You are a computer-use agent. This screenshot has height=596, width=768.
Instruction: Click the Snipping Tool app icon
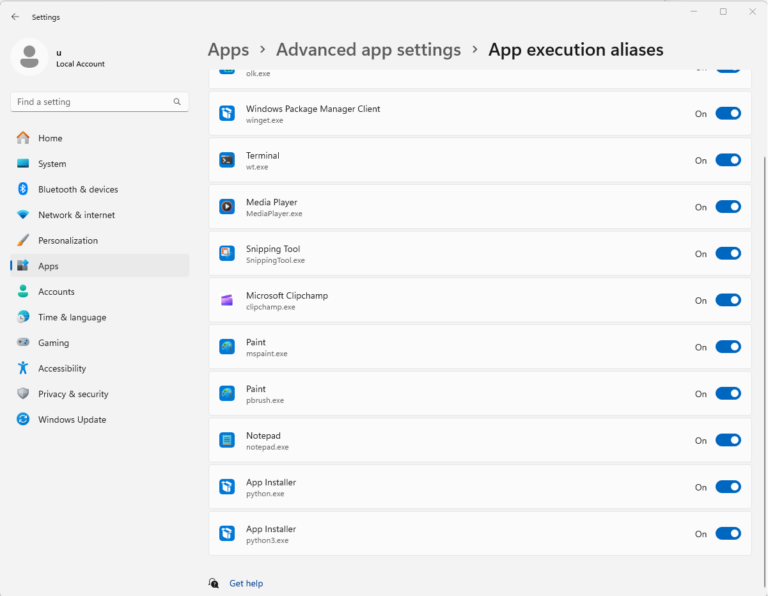coord(227,254)
